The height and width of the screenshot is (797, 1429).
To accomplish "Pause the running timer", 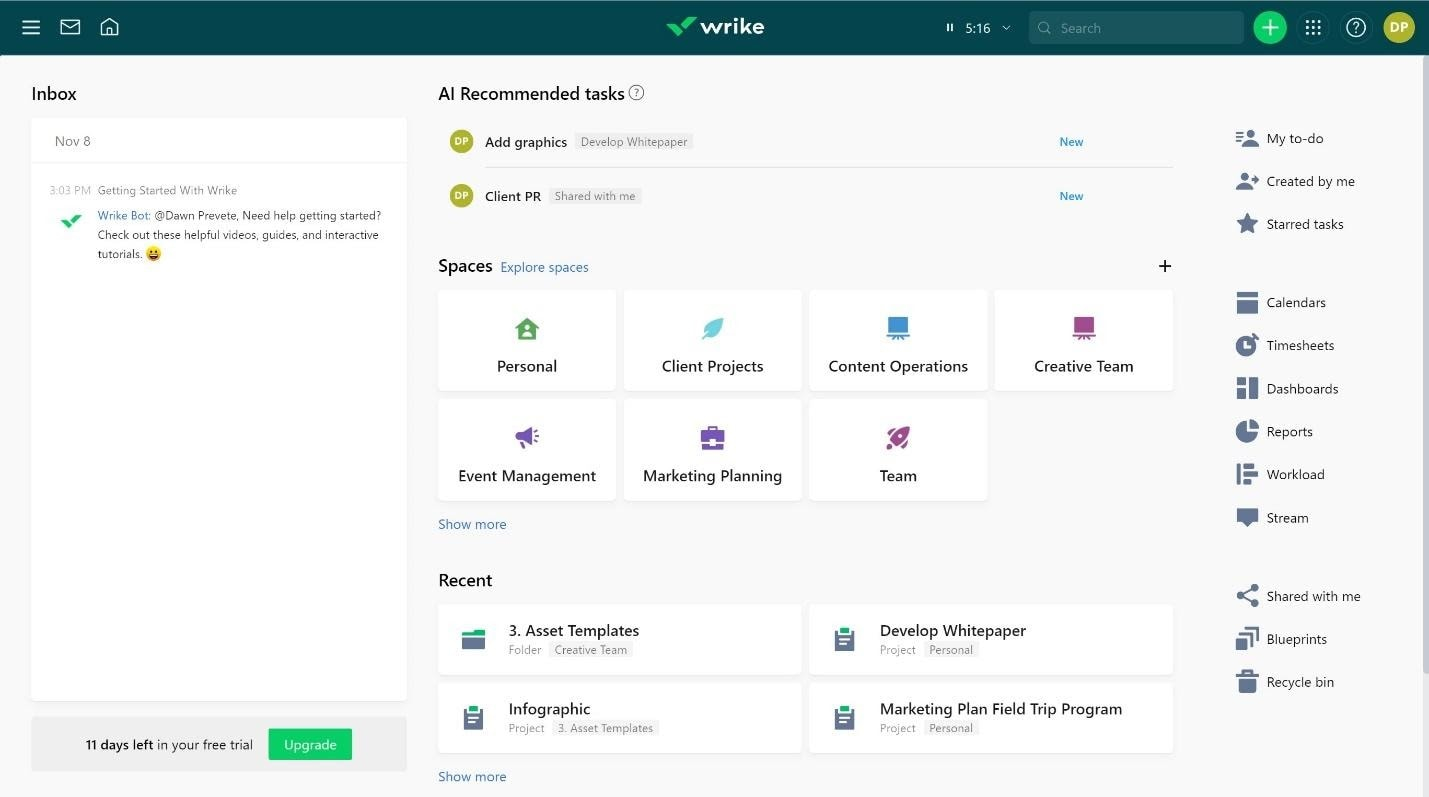I will (949, 28).
